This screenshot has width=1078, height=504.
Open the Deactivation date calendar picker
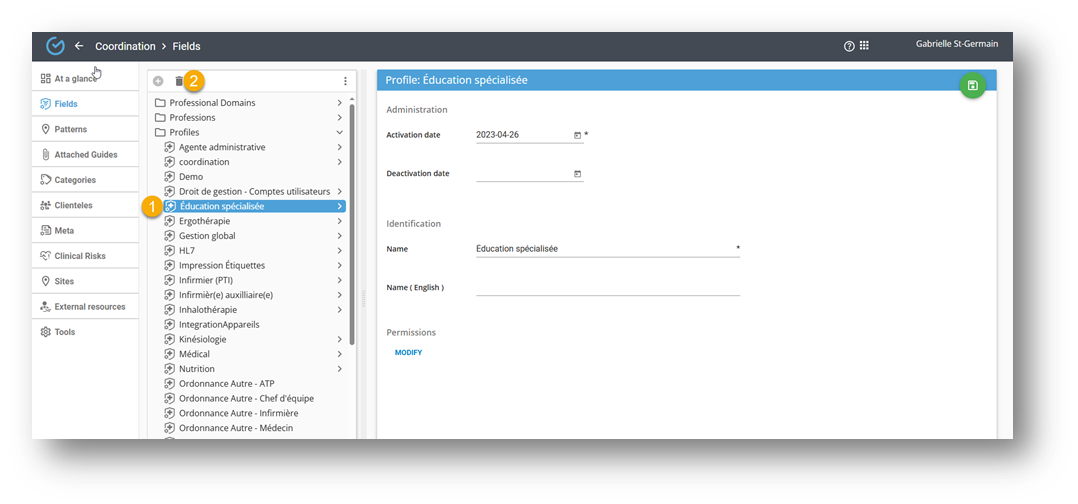(577, 174)
